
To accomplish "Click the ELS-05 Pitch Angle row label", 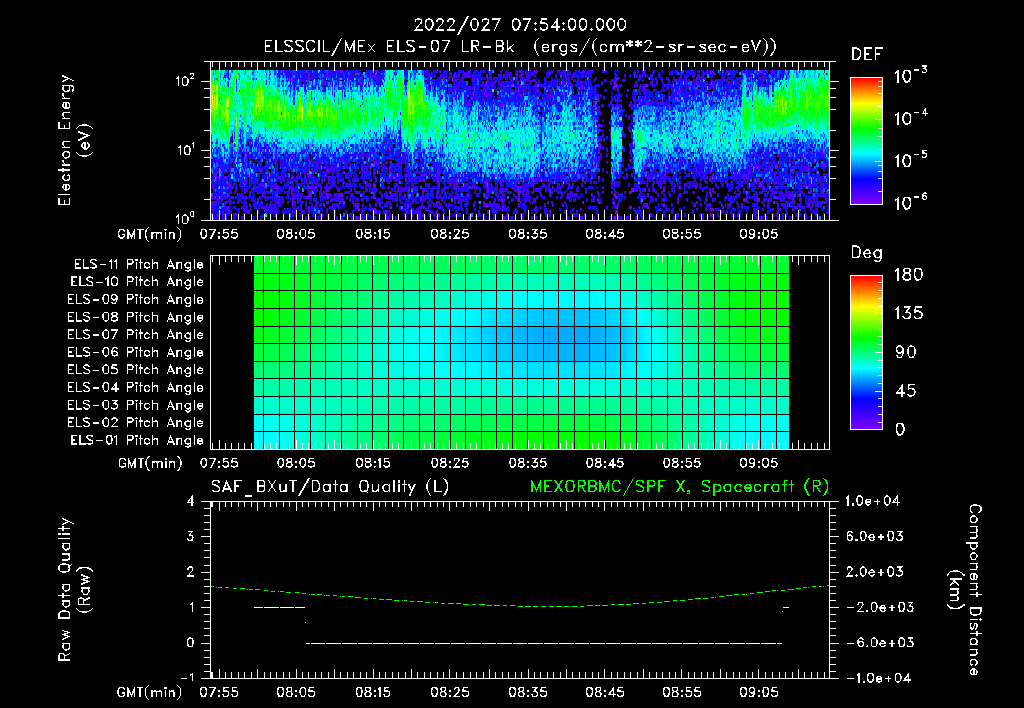I will point(135,370).
